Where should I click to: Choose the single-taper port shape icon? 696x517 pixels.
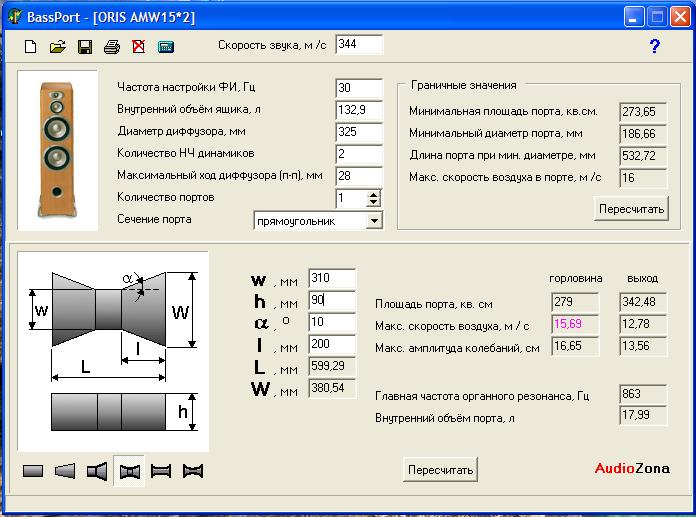point(65,471)
